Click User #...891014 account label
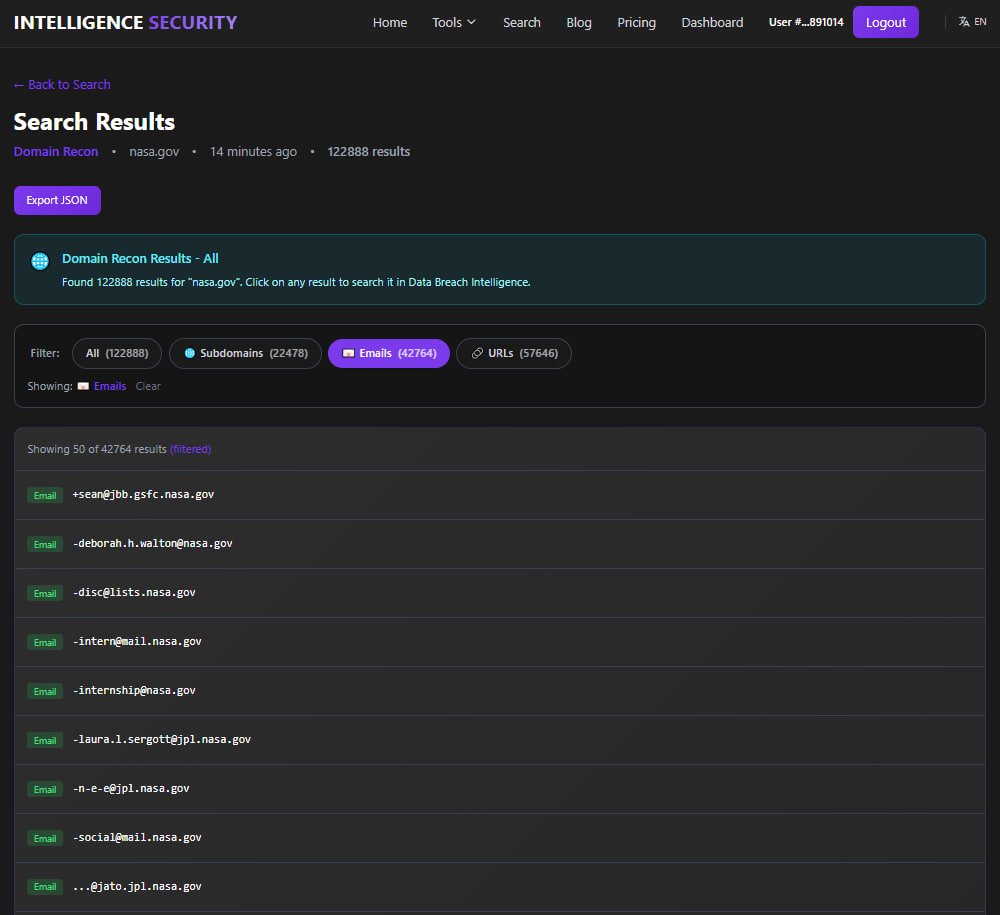 pos(805,22)
